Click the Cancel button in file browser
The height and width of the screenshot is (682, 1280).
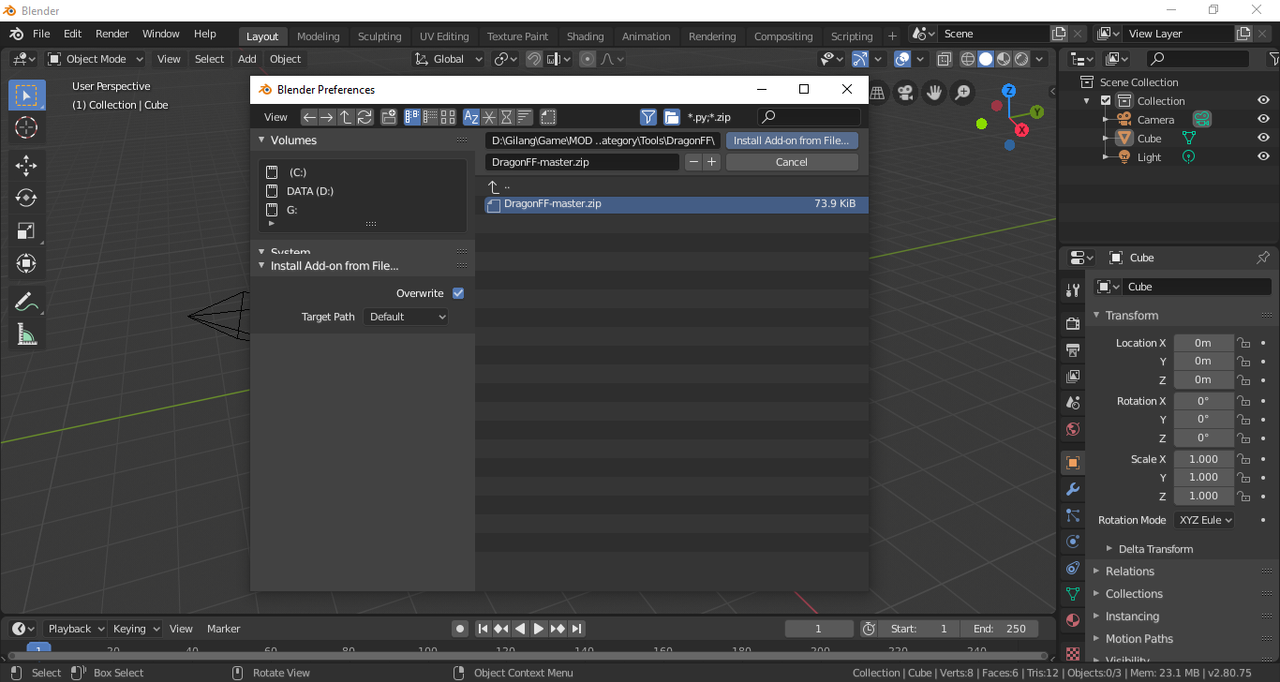tap(791, 162)
